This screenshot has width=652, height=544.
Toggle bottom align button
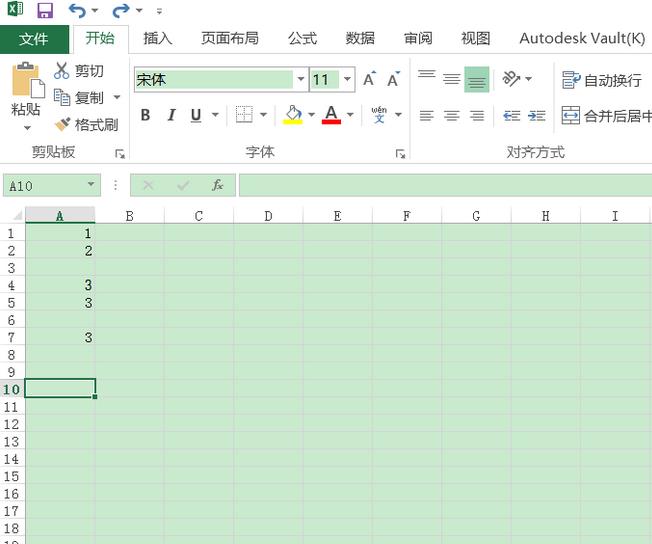coord(477,79)
